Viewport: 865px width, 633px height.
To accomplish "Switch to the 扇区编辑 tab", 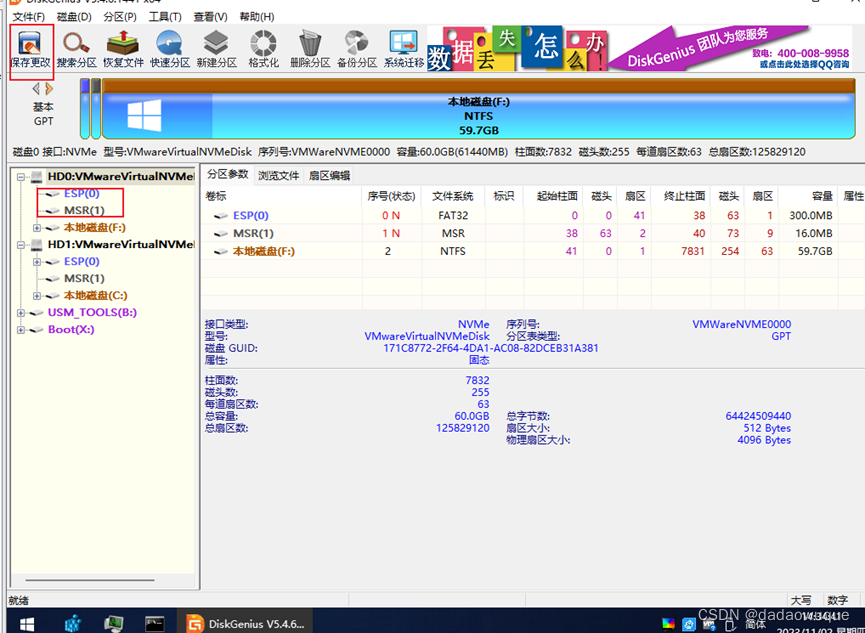I will tap(329, 175).
